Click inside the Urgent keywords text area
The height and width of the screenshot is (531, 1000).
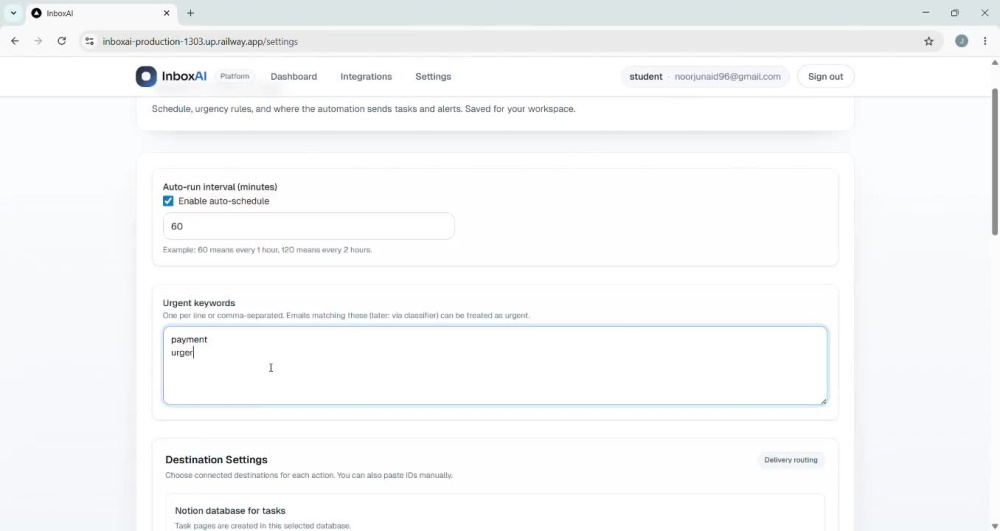[x=495, y=365]
